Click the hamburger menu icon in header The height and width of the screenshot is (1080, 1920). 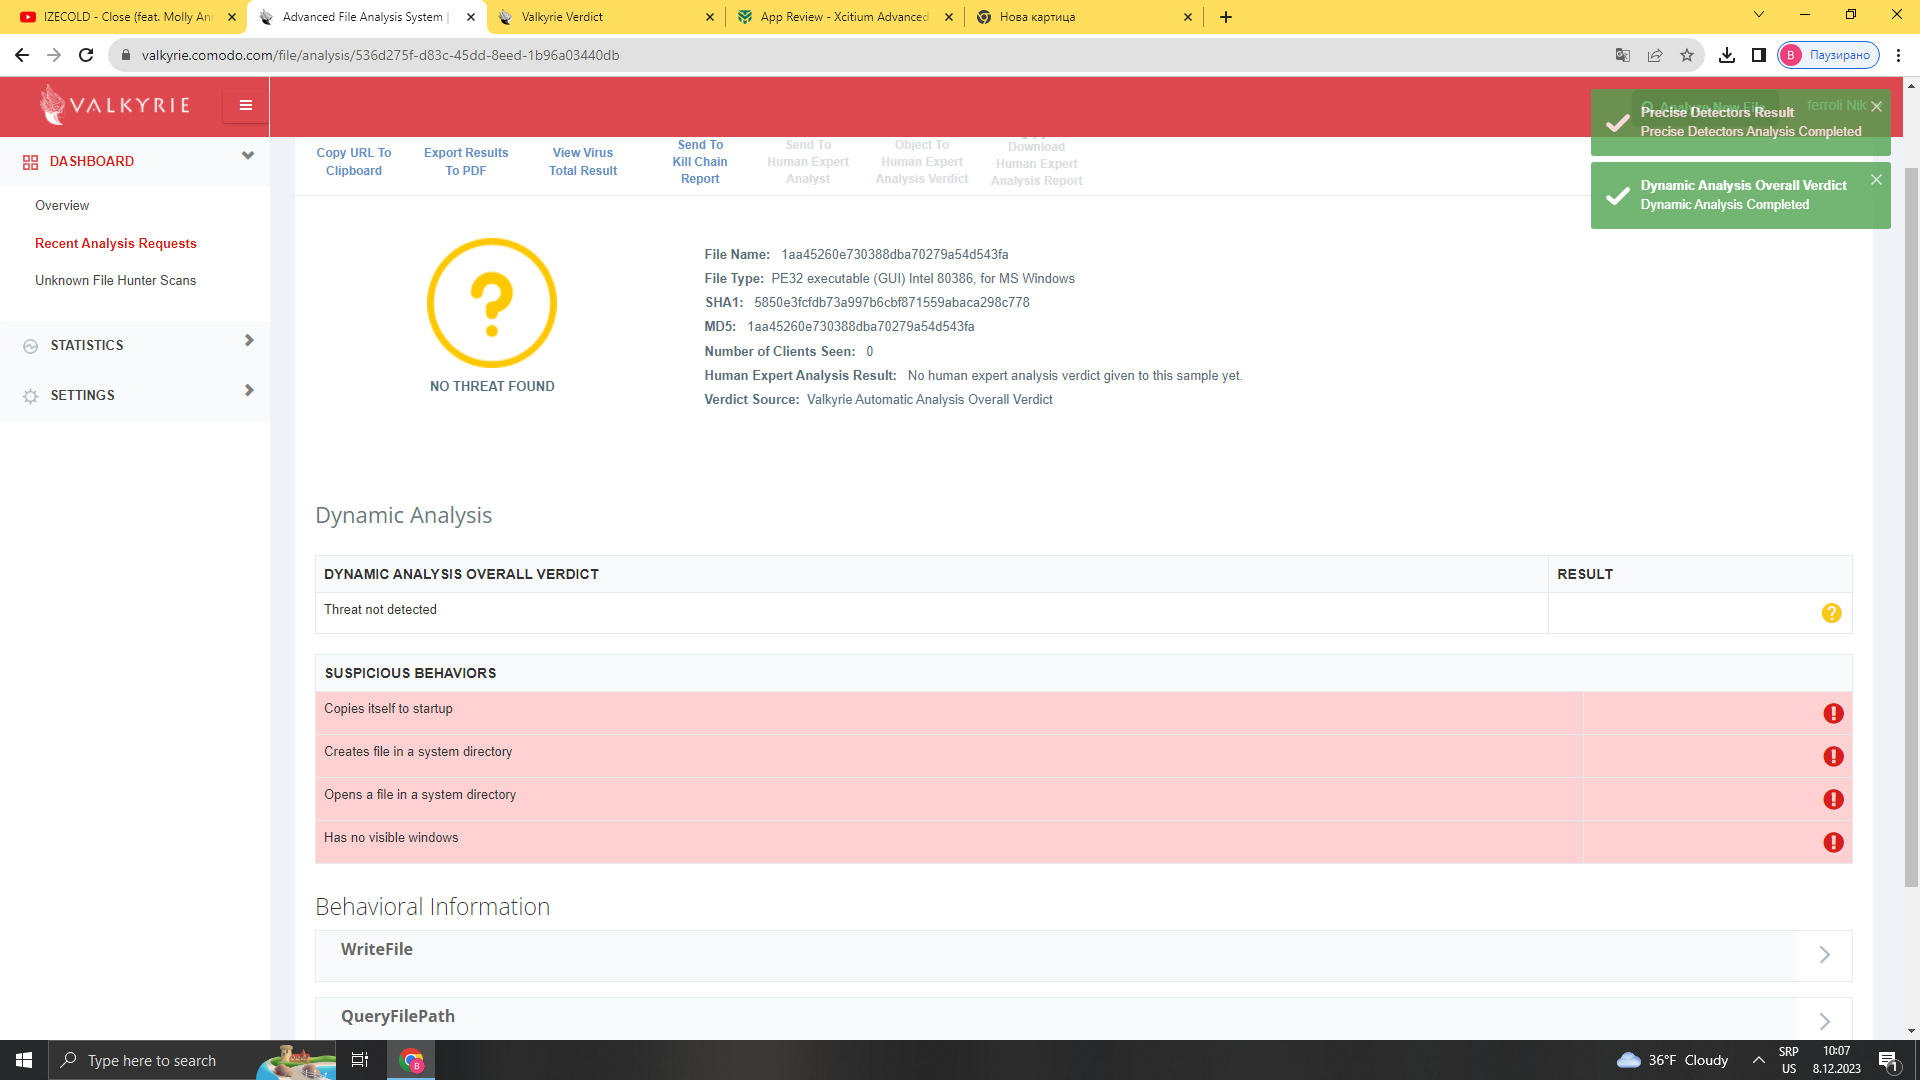pyautogui.click(x=245, y=105)
